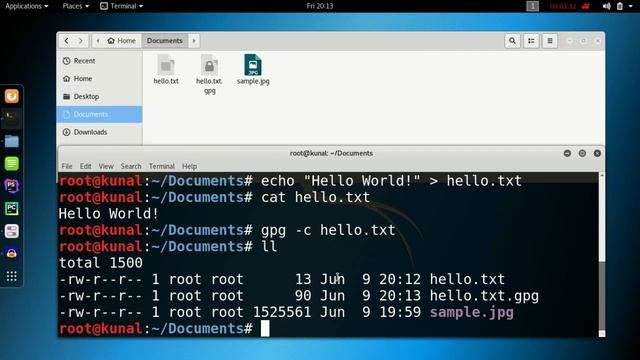Image resolution: width=640 pixels, height=360 pixels.
Task: Click the Documents path bar button
Action: coord(164,41)
